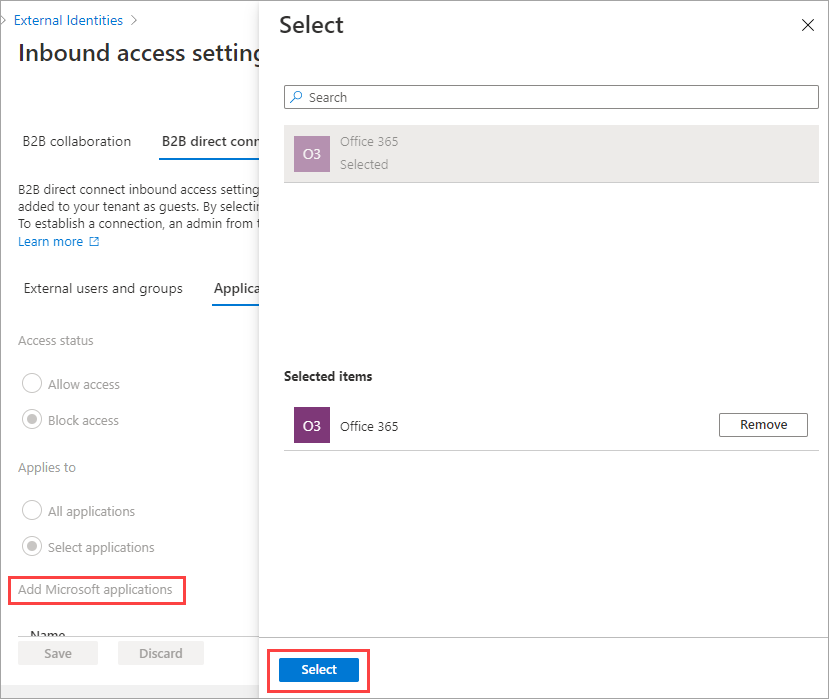Image resolution: width=829 pixels, height=699 pixels.
Task: Click the Office 365 icon under Selected items
Action: (x=310, y=424)
